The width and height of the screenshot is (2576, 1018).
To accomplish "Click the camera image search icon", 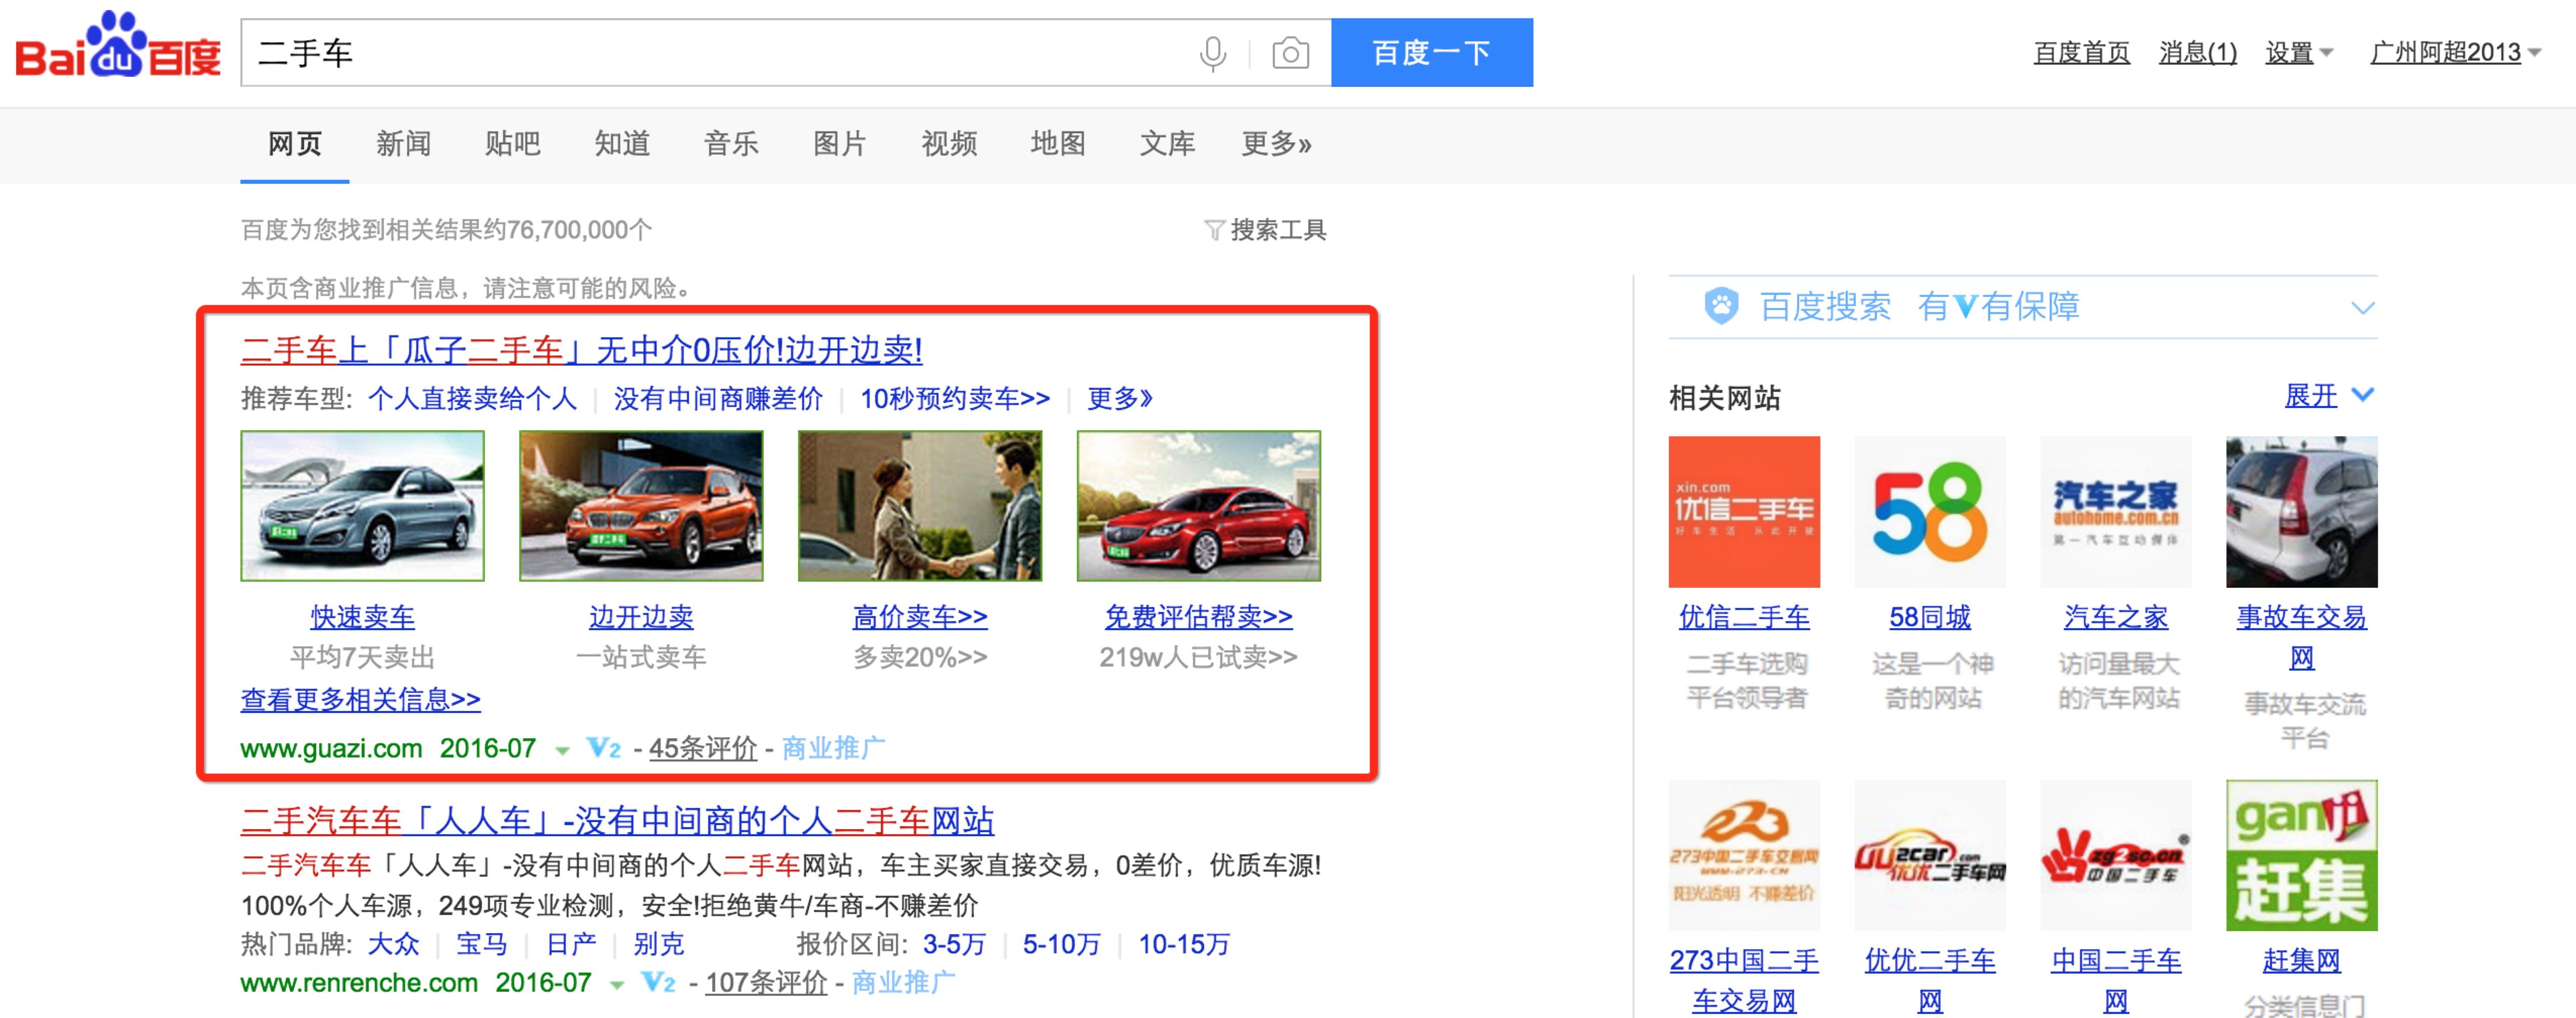I will pos(1290,53).
